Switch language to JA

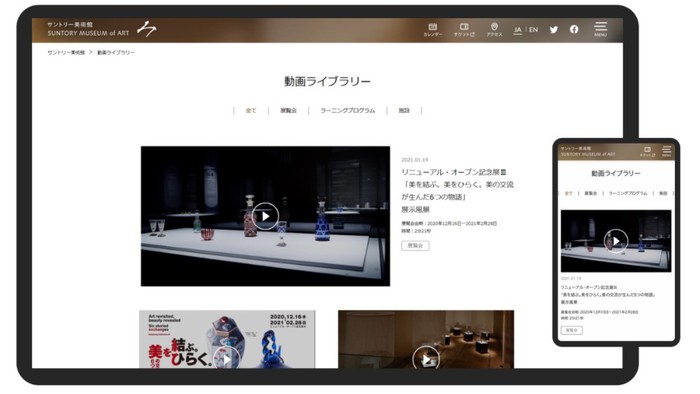[x=517, y=30]
